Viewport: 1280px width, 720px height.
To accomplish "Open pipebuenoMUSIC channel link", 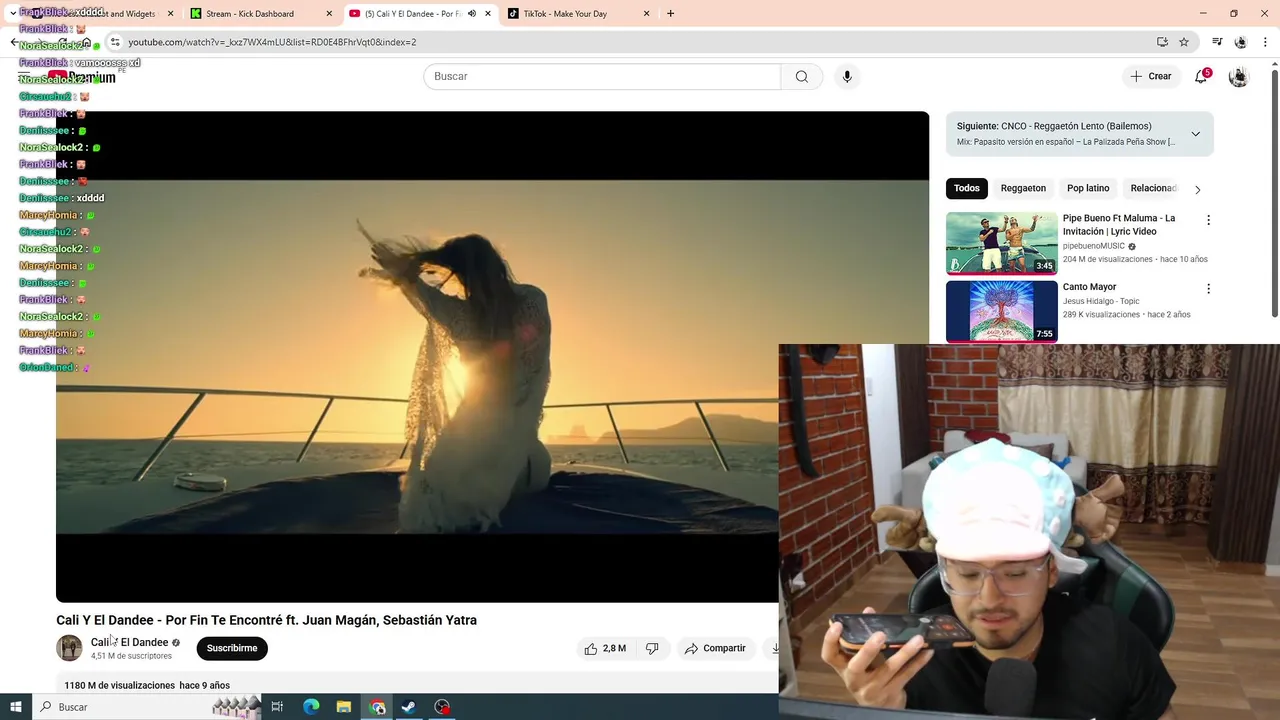I will point(1094,246).
